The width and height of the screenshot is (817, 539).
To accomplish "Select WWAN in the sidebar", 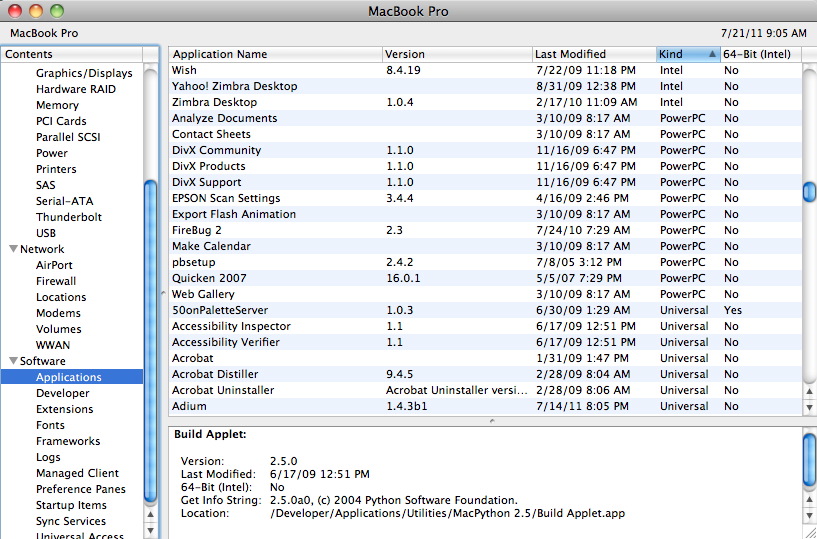I will [53, 345].
